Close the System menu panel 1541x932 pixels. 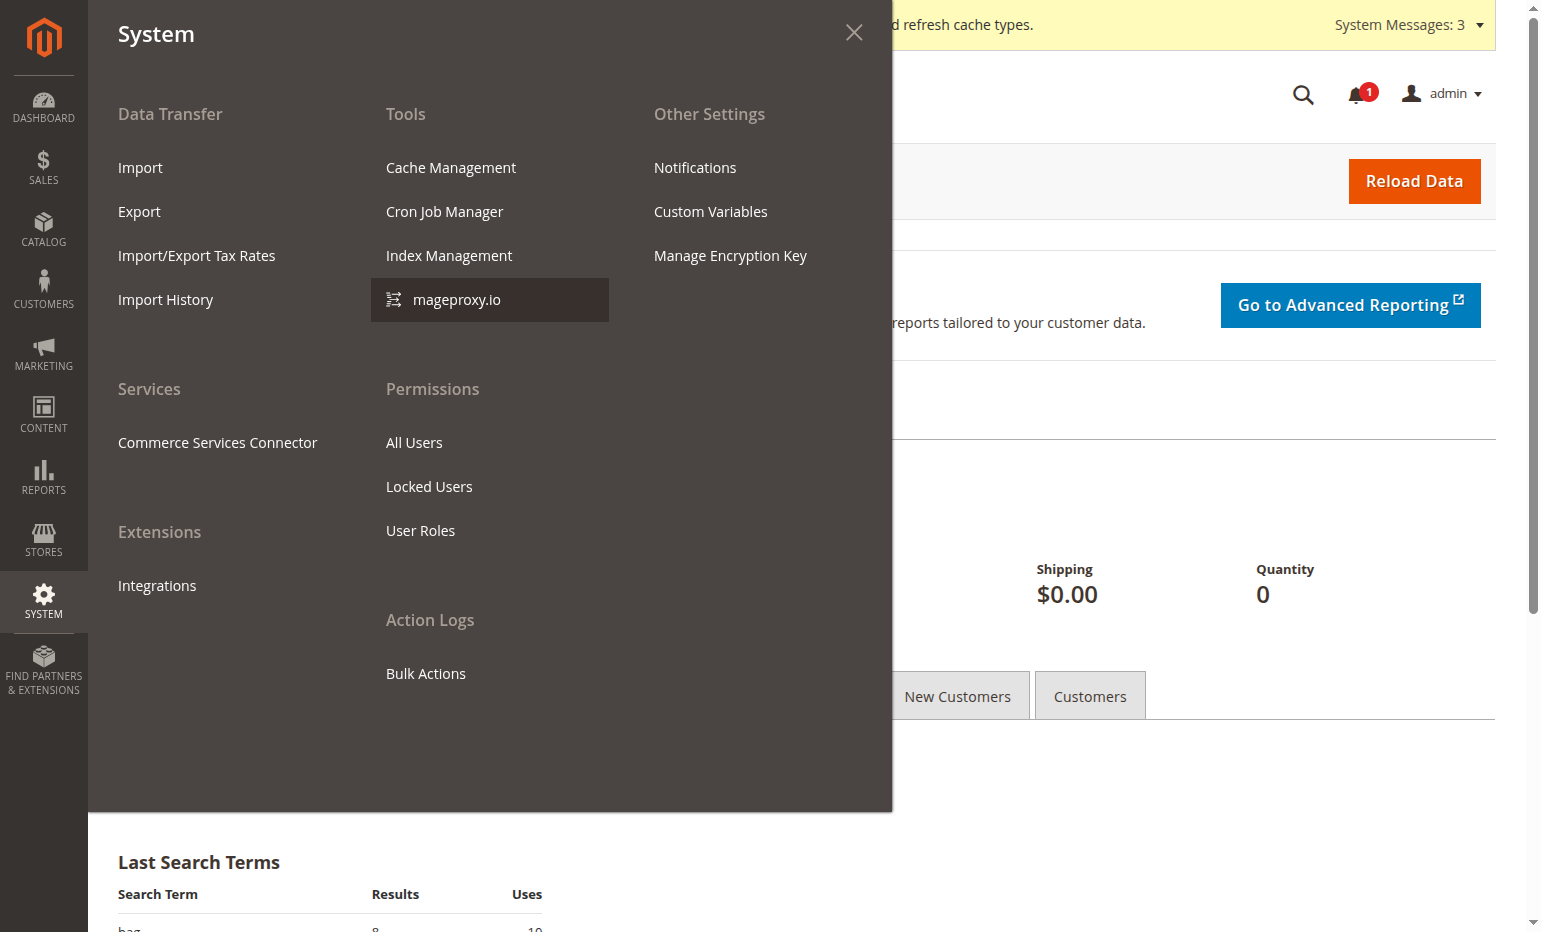(854, 33)
